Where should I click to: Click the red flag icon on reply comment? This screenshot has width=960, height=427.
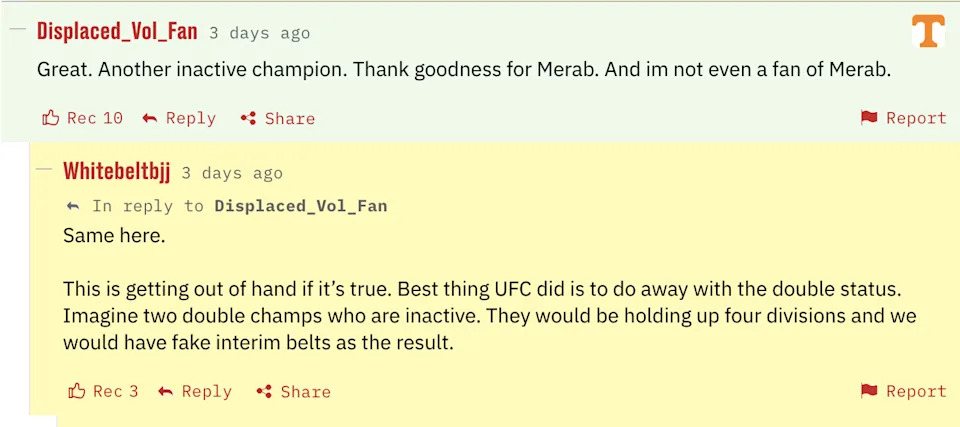869,391
